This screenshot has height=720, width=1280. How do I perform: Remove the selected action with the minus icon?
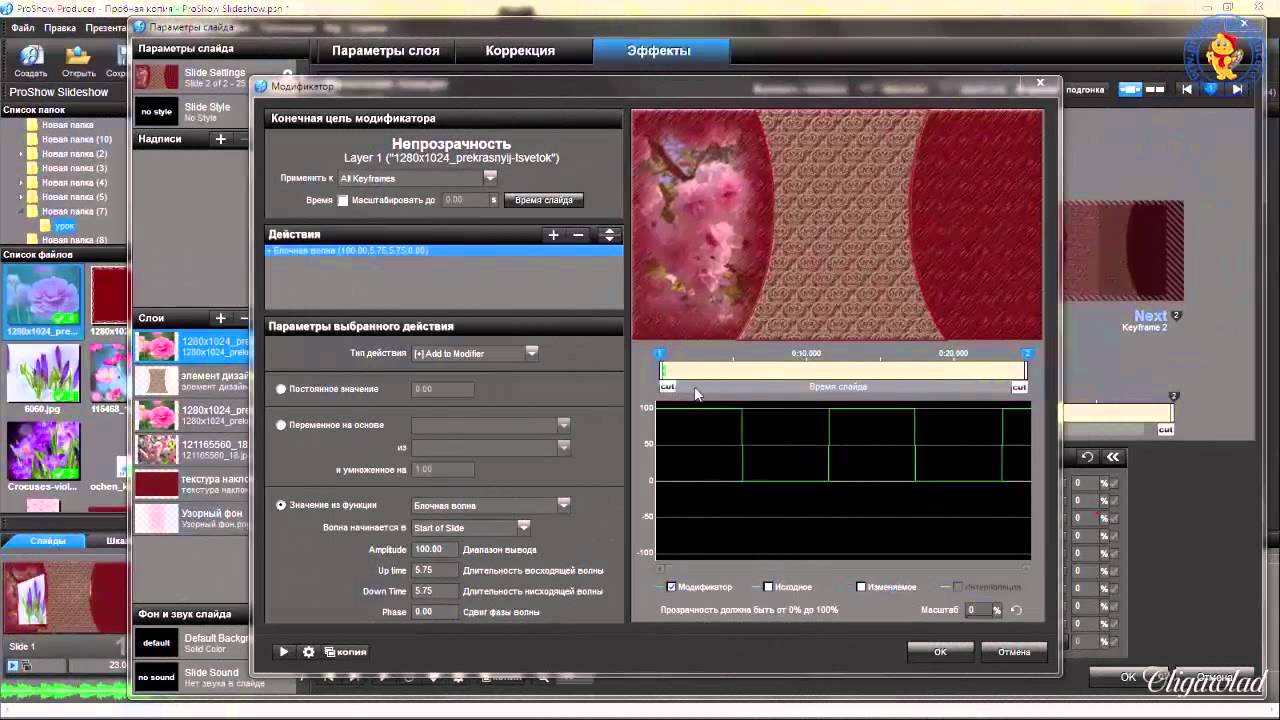point(578,235)
